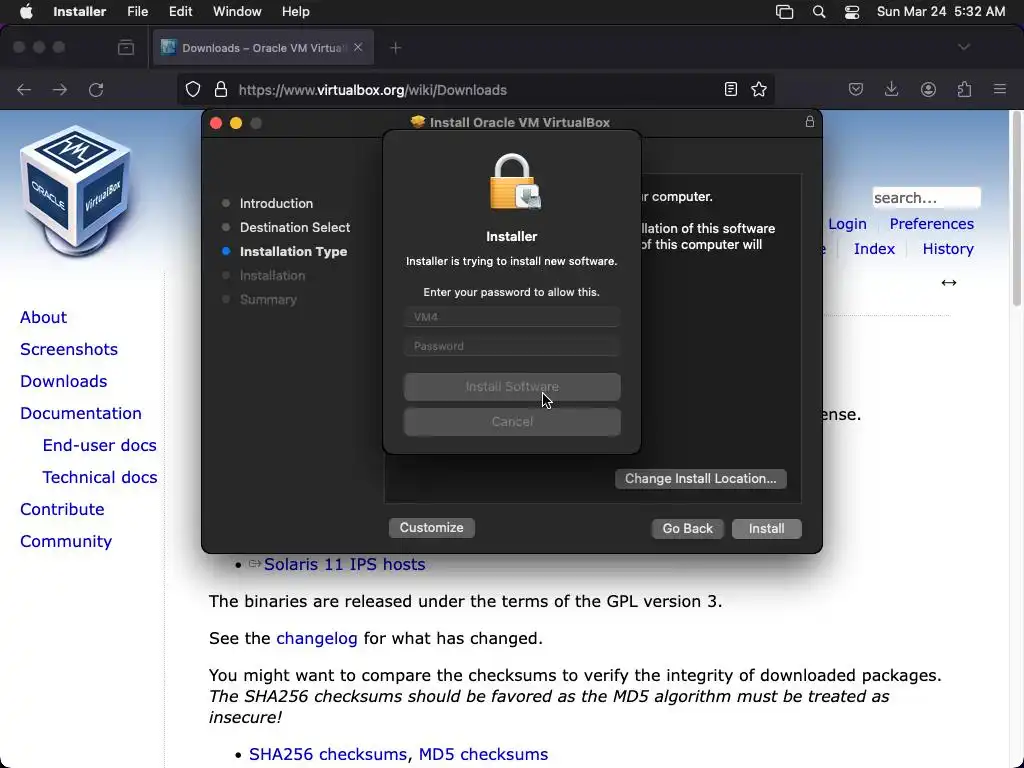The width and height of the screenshot is (1024, 768).
Task: Open the Documentation link in sidebar
Action: coord(80,413)
